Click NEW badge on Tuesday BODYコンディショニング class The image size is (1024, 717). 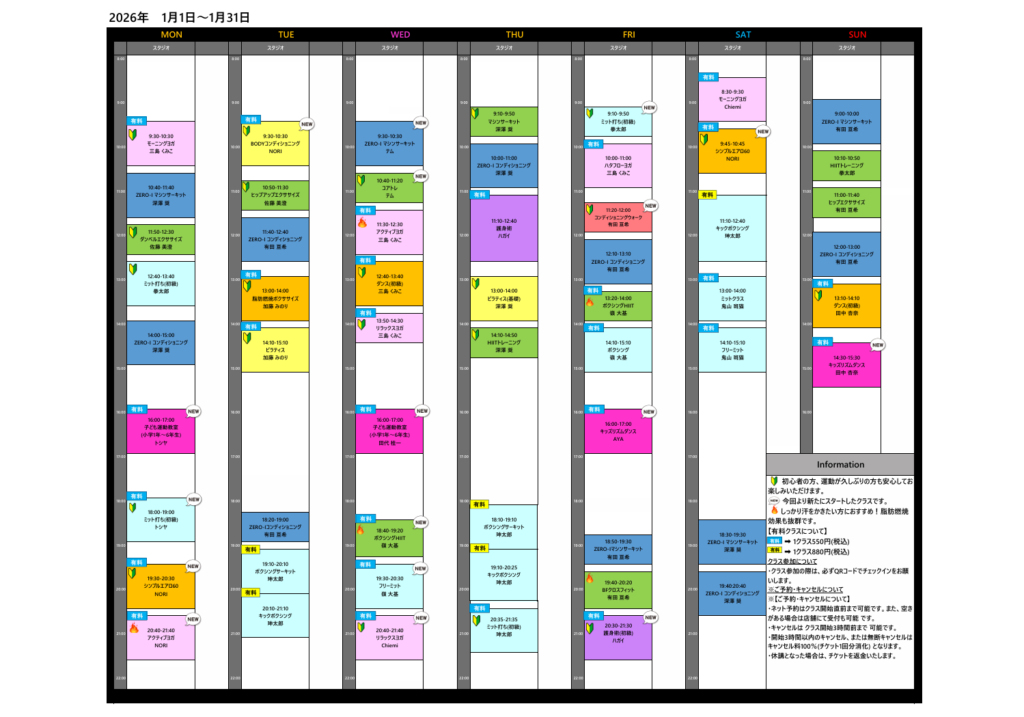click(307, 125)
